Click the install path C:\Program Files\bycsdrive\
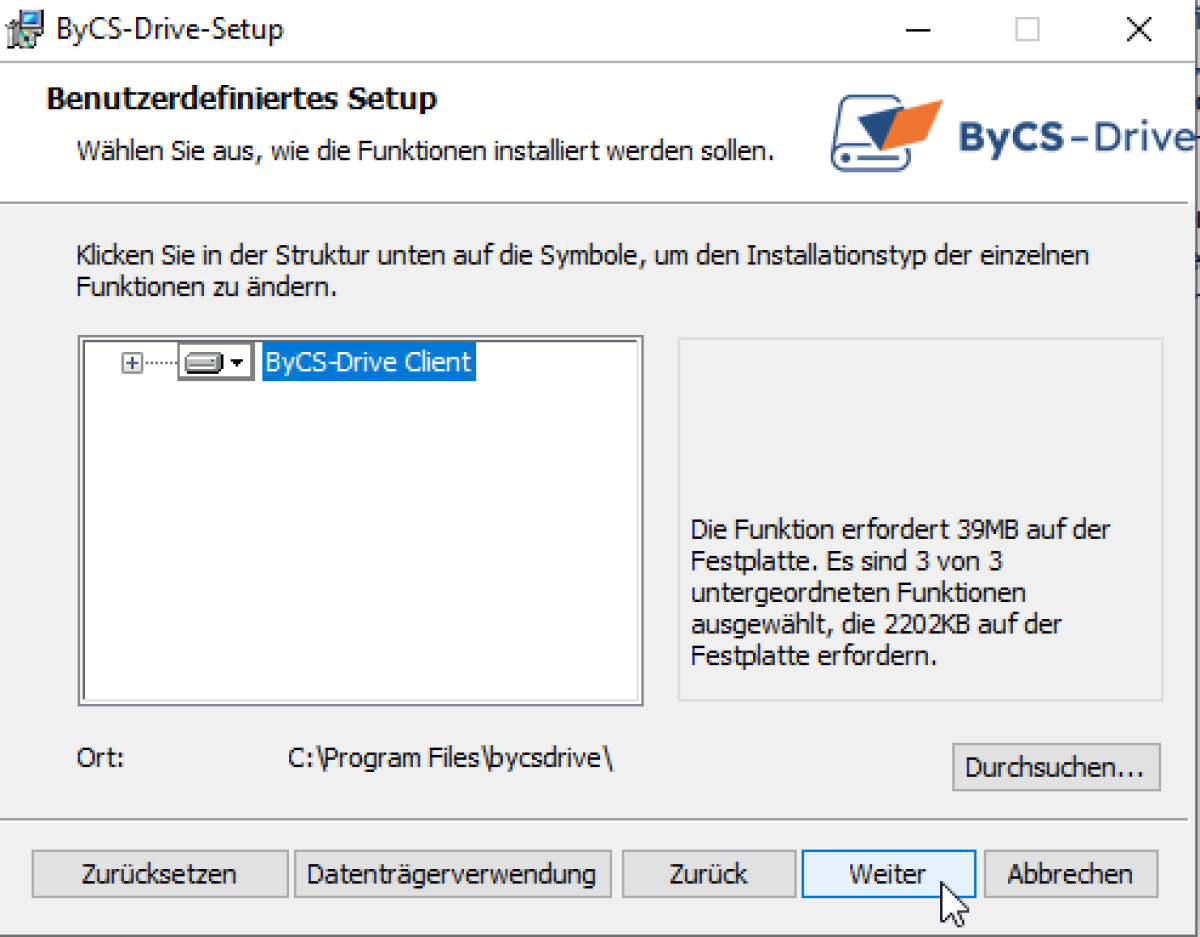1200x937 pixels. coord(450,758)
